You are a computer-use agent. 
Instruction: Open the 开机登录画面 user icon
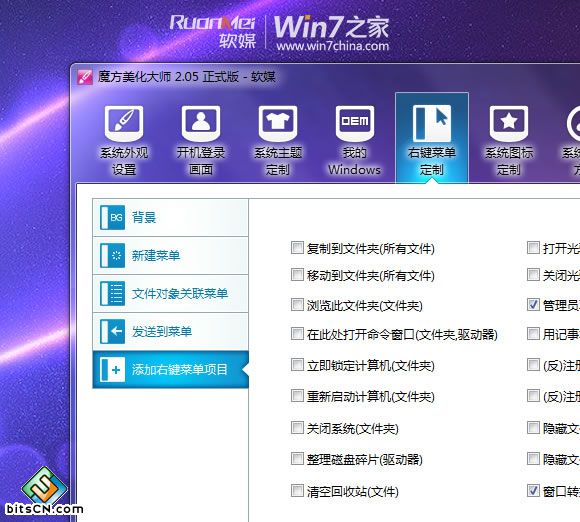(x=201, y=124)
